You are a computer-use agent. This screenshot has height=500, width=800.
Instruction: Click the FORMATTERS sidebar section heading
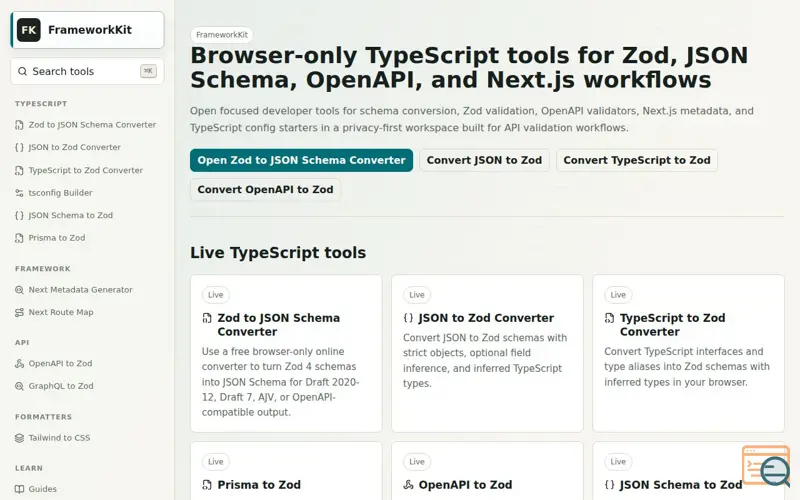pos(43,417)
